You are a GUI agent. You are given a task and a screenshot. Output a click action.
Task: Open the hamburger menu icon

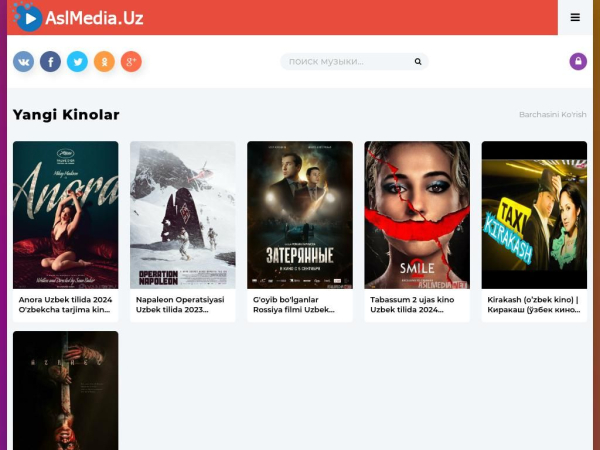click(x=575, y=17)
